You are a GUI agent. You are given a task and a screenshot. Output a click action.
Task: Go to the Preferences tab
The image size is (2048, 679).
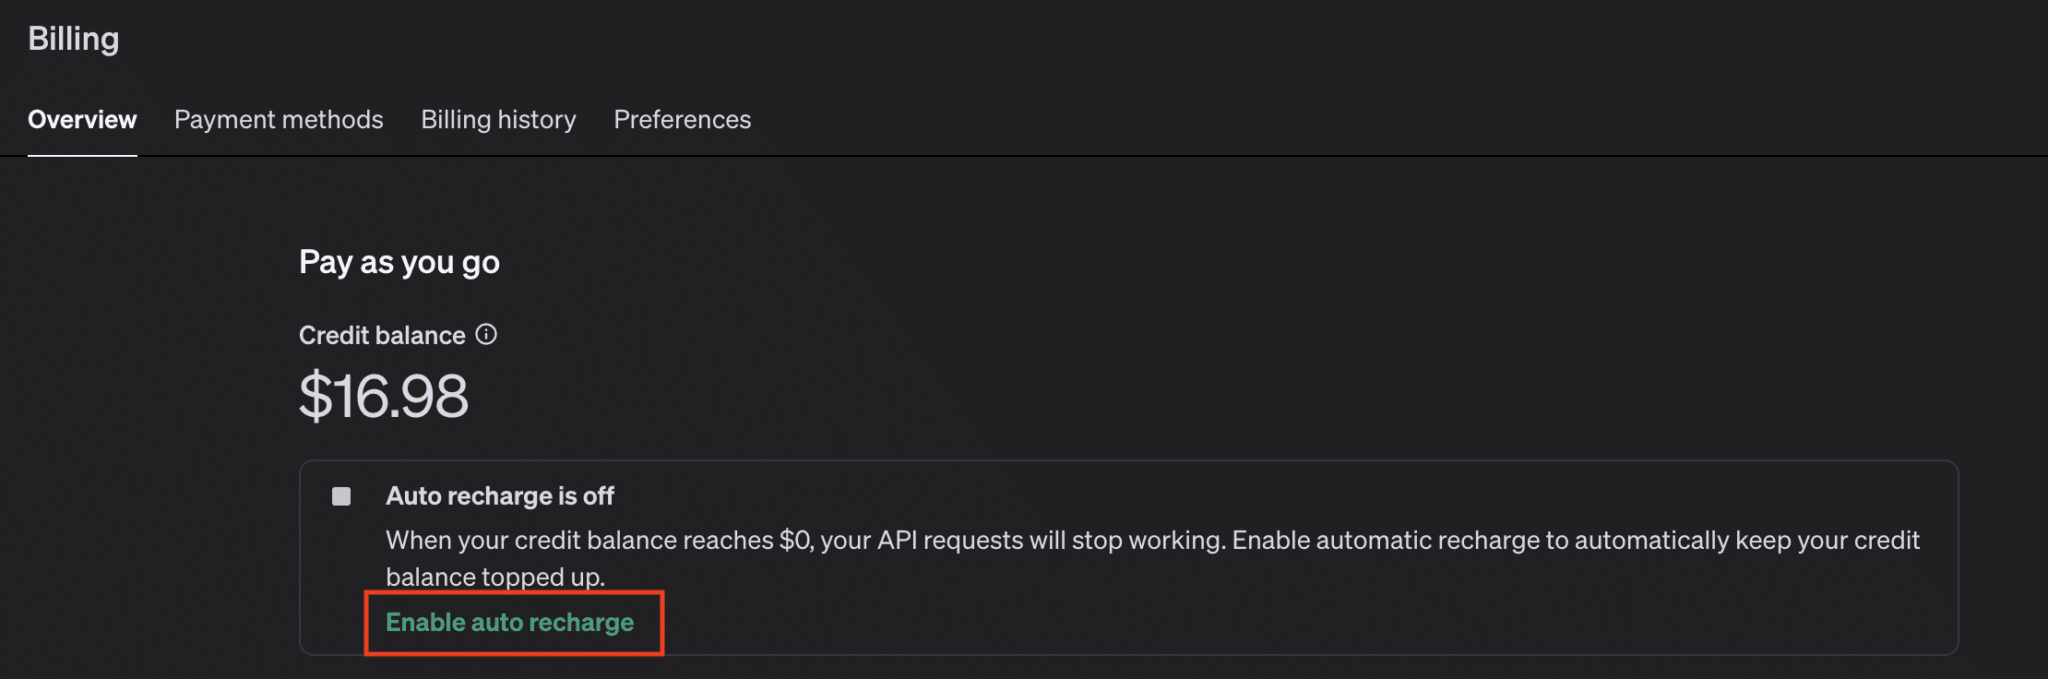(x=682, y=120)
